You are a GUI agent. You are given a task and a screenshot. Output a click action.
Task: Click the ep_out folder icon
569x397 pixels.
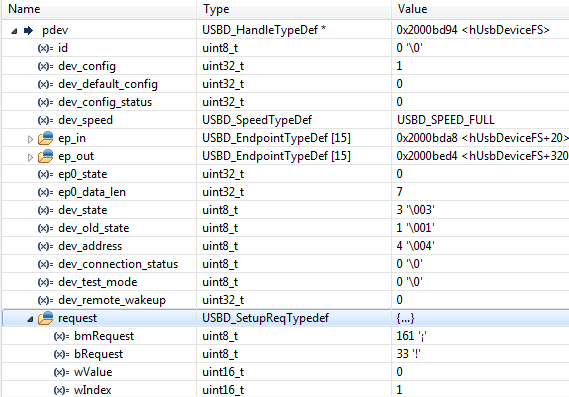click(x=46, y=156)
